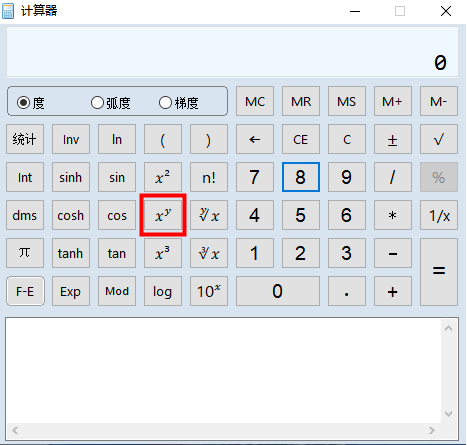Viewport: 467px width, 445px height.
Task: Click the 1/x reciprocal key
Action: 439,215
